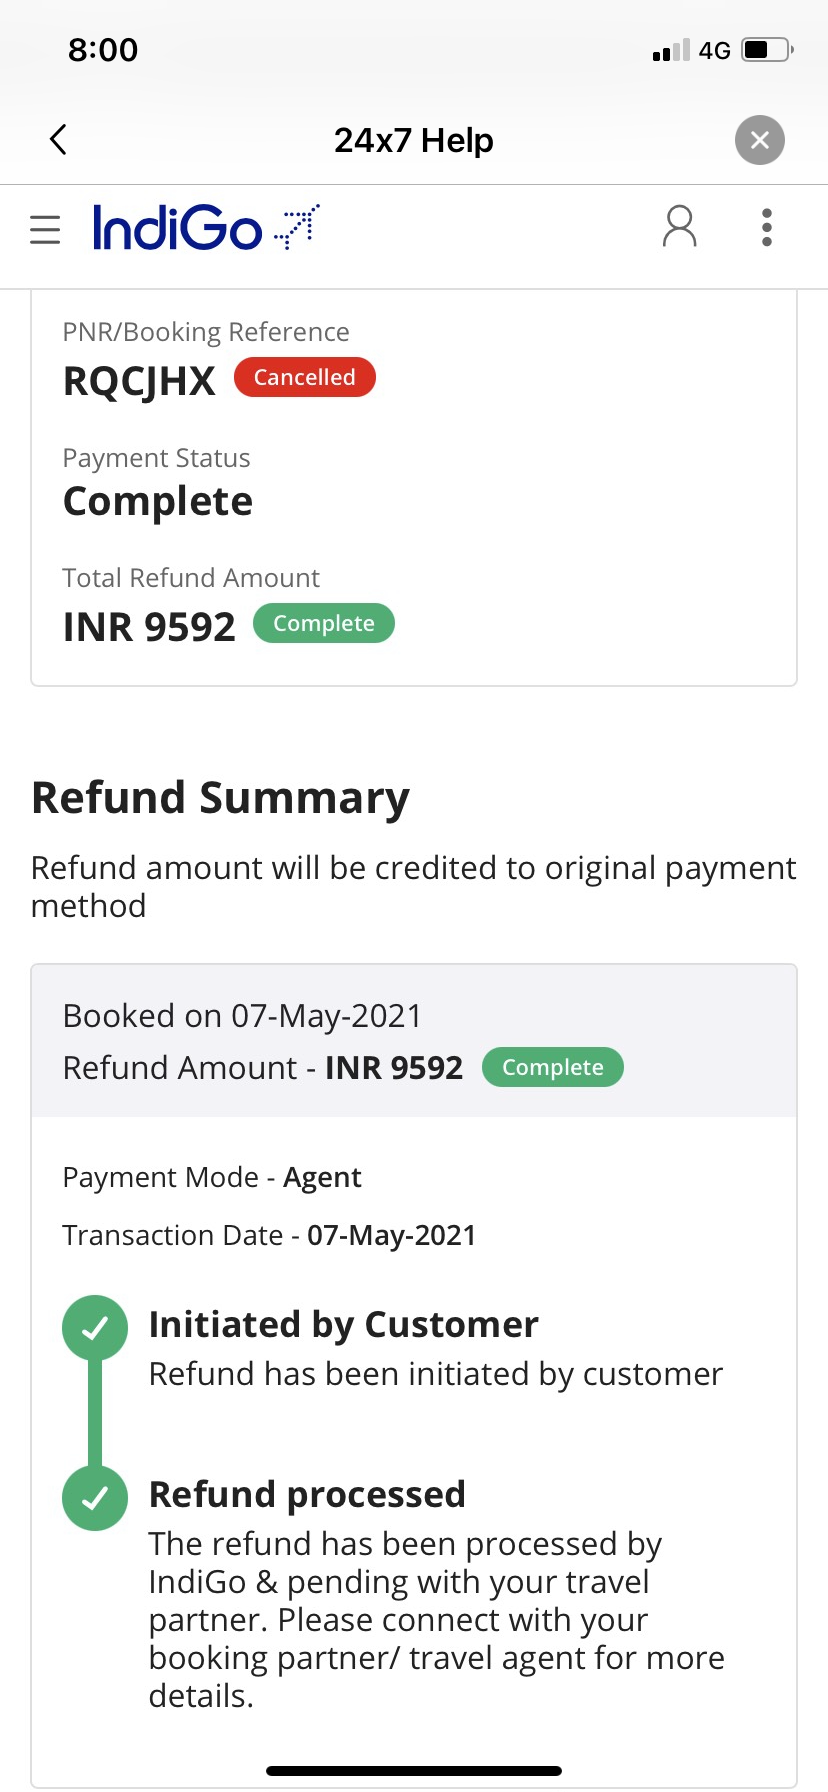Tap the Refund processed step title

[x=307, y=1494]
